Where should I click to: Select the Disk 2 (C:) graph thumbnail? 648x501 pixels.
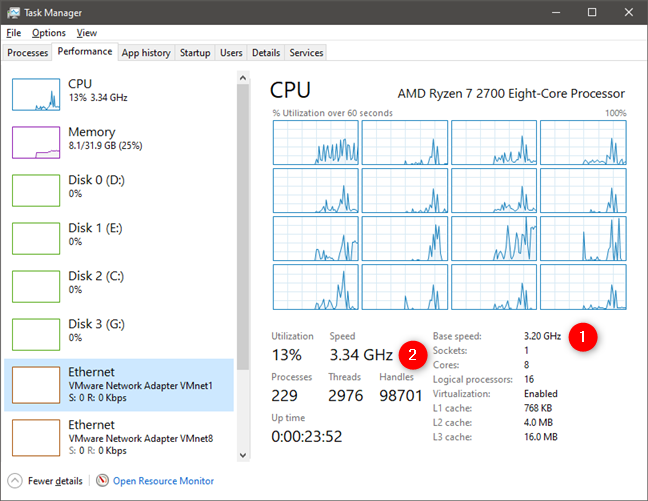point(36,286)
